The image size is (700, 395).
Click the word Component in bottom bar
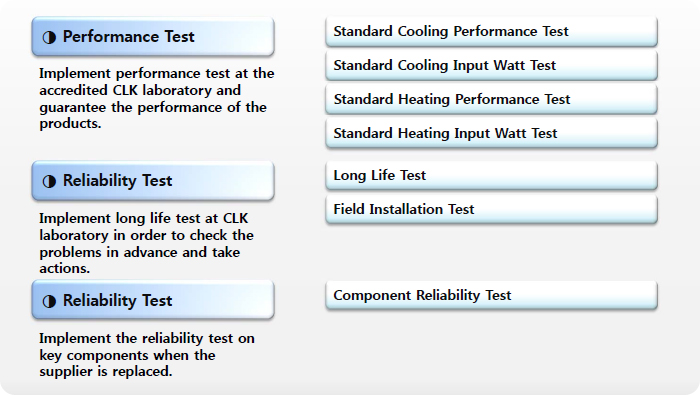372,296
